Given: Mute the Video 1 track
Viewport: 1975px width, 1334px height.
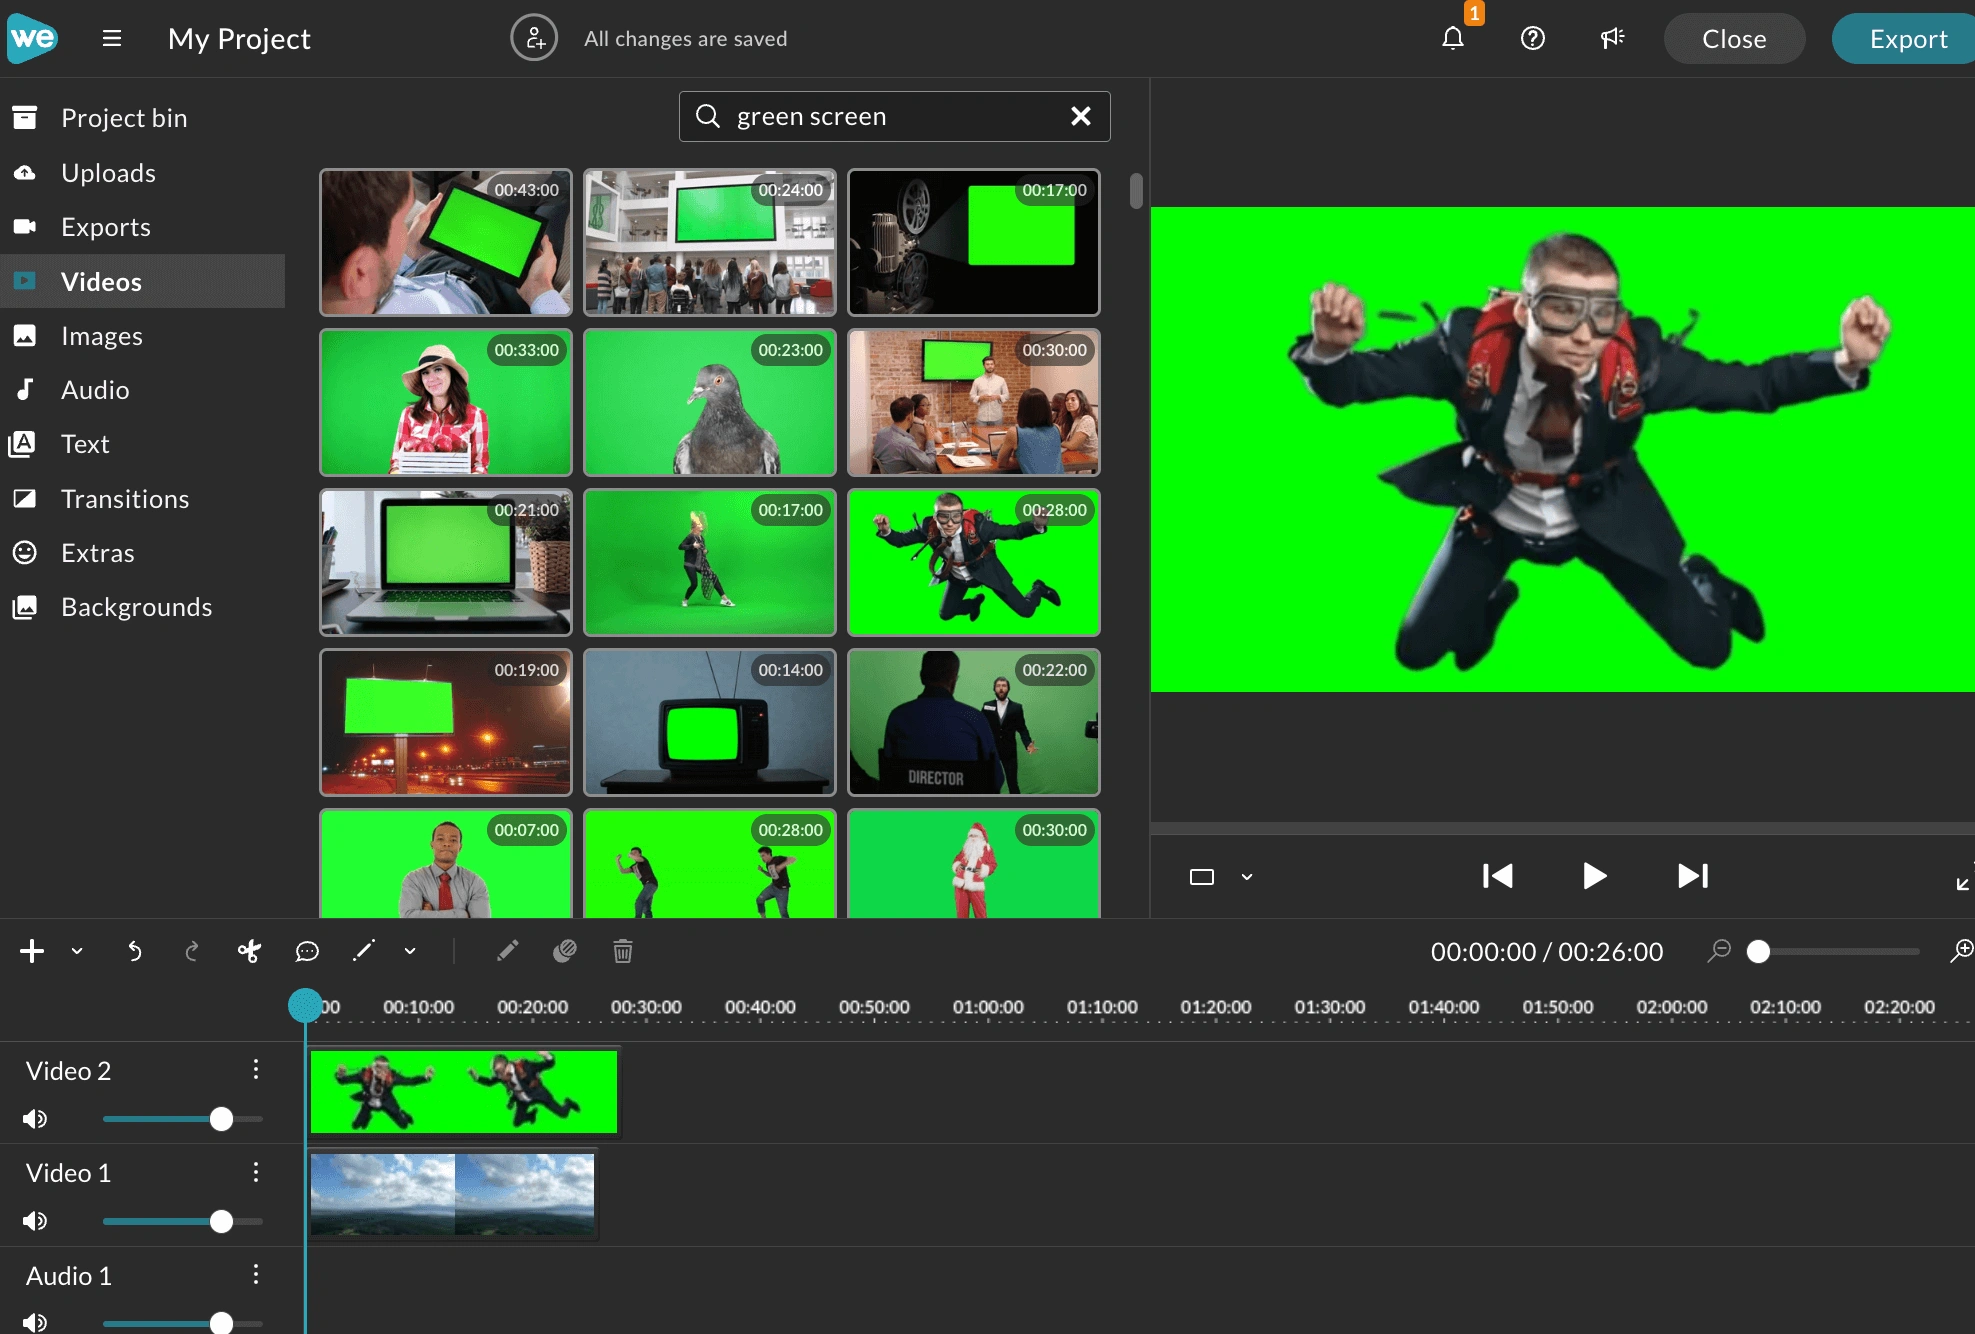Looking at the screenshot, I should point(35,1221).
